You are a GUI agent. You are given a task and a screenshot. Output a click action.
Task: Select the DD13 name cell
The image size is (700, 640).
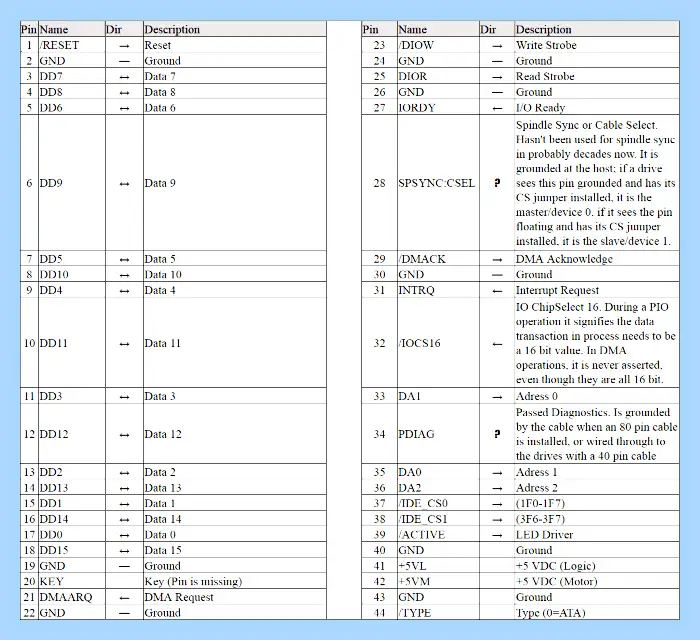pos(72,487)
